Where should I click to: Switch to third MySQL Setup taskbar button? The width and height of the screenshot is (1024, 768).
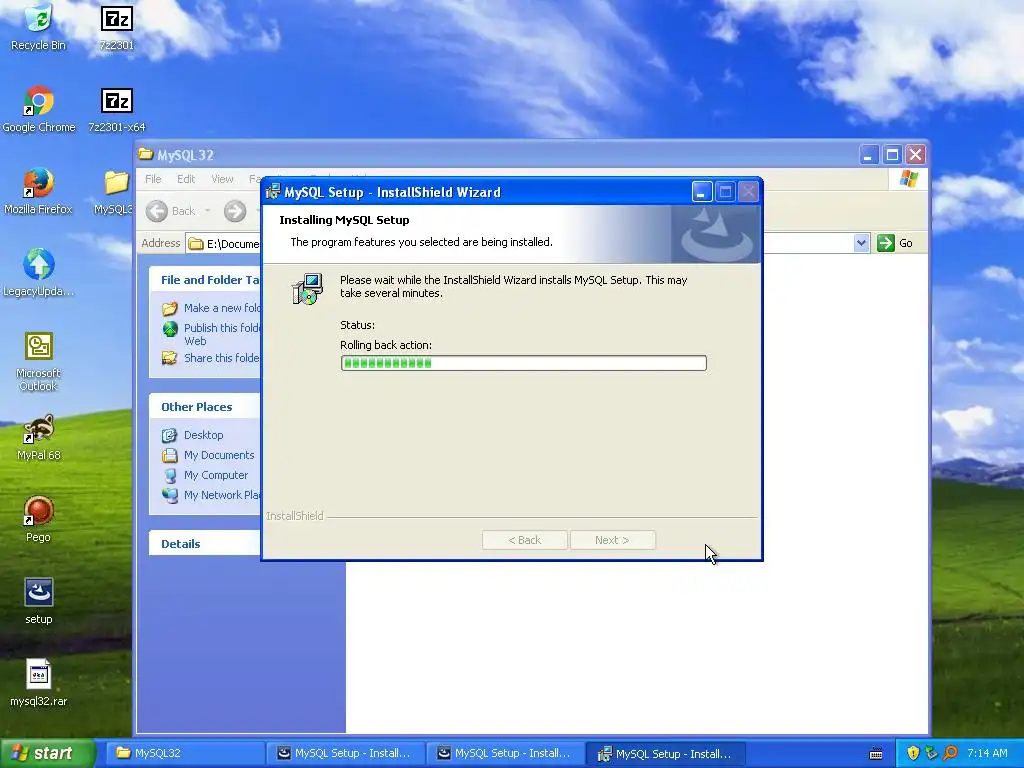point(666,754)
